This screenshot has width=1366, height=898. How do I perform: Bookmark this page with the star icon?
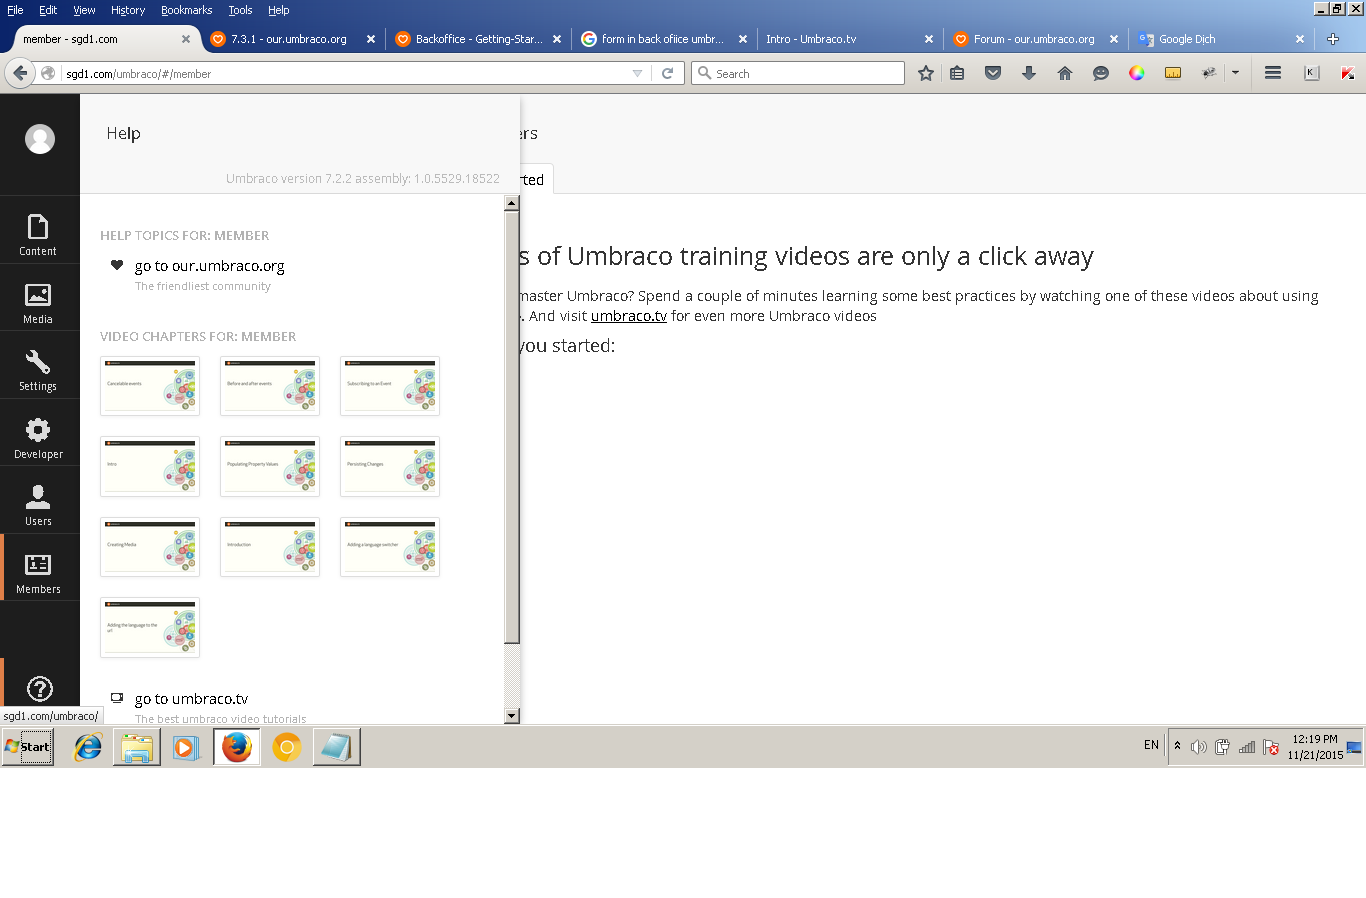click(x=926, y=73)
